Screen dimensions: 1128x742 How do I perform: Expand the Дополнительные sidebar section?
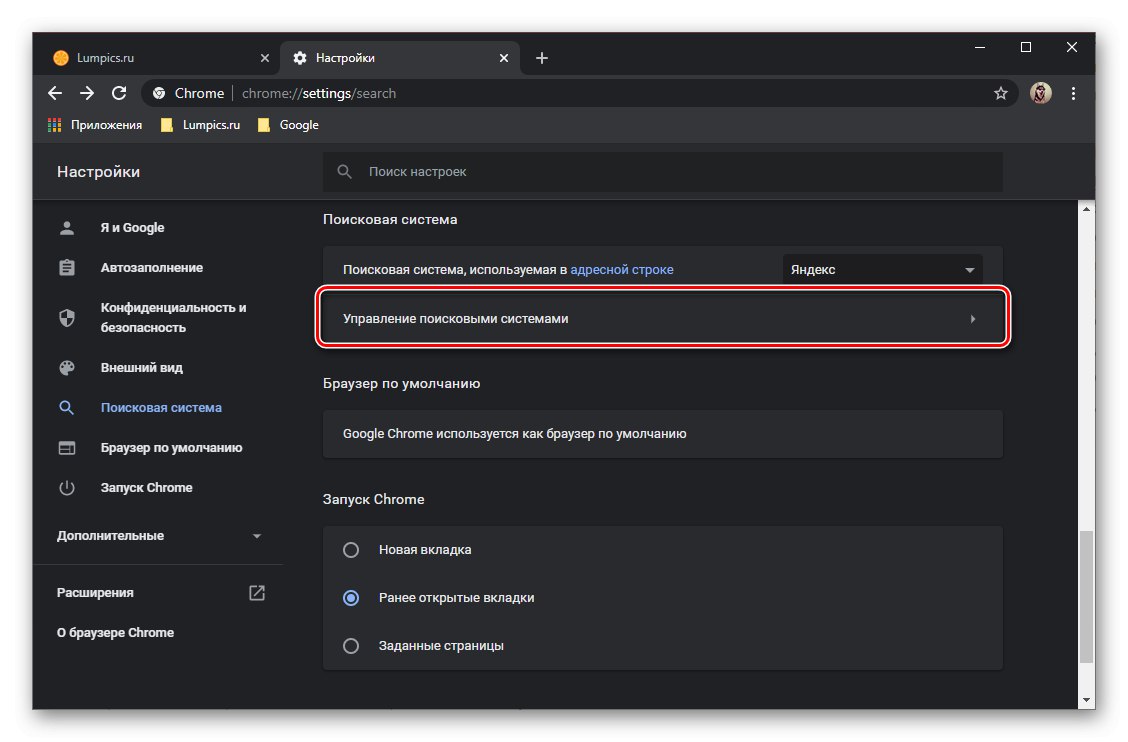tap(159, 536)
